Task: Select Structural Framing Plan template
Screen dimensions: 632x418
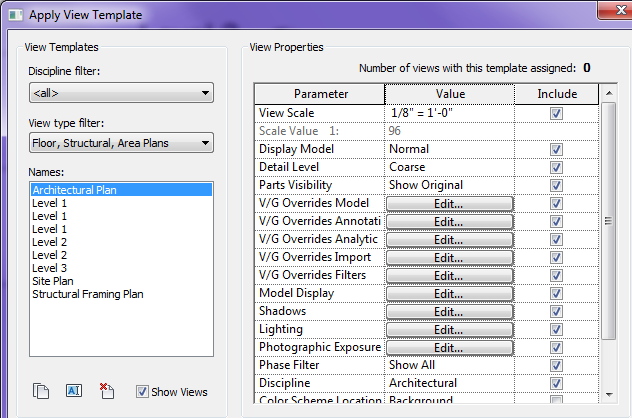Action: coord(88,294)
